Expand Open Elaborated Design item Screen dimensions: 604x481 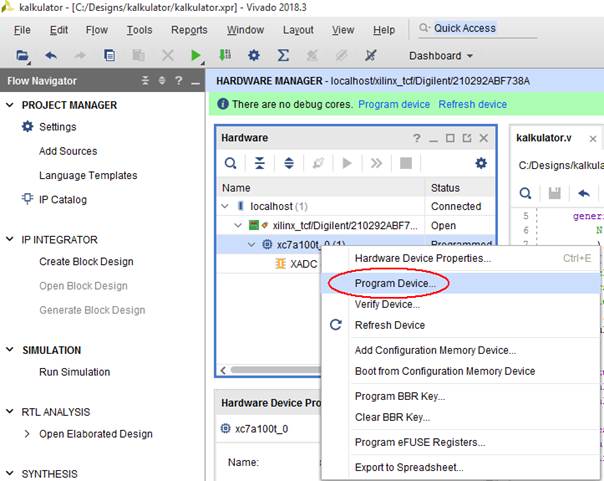point(27,434)
